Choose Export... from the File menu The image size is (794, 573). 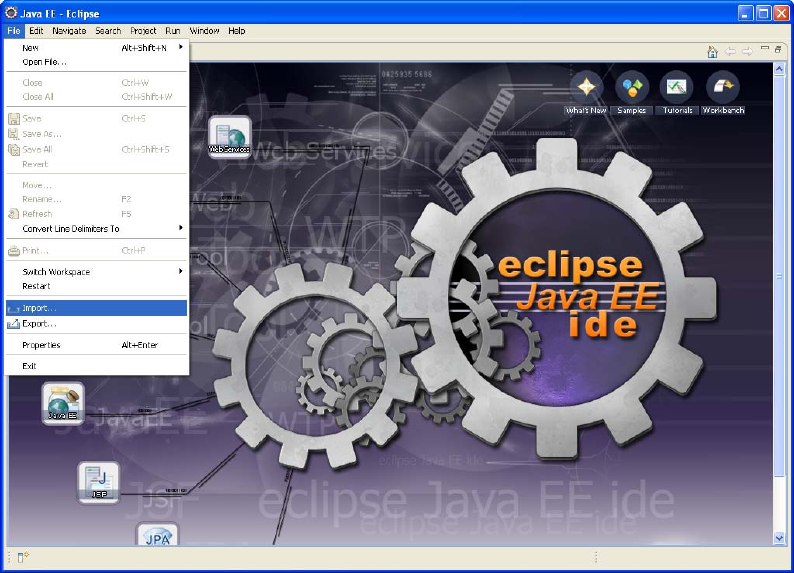(96, 323)
